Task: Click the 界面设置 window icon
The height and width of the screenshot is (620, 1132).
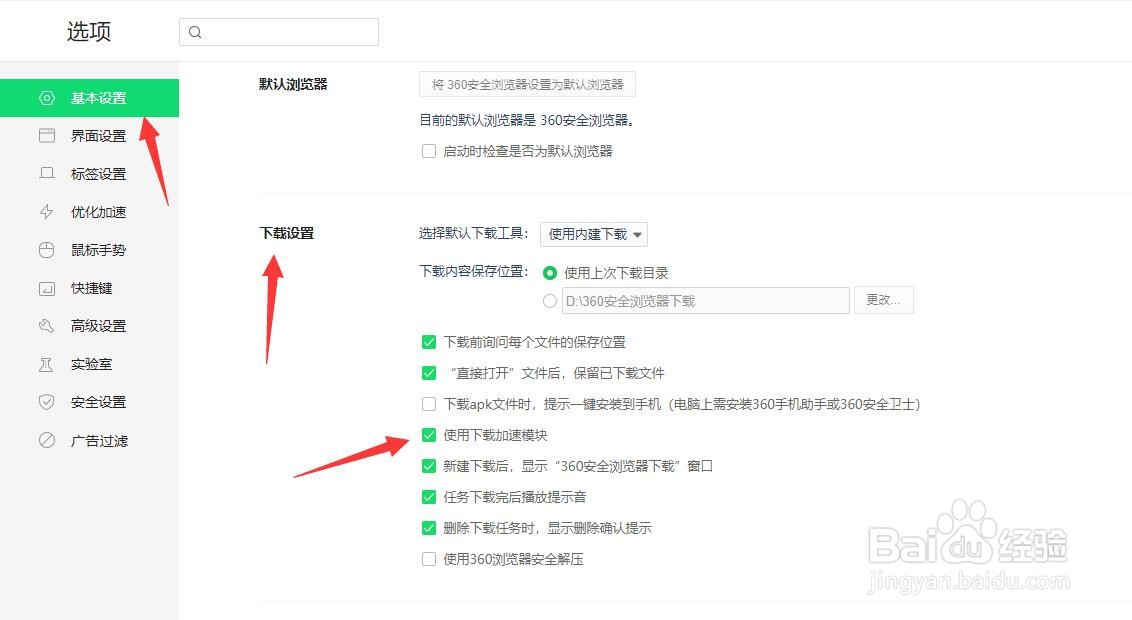Action: (47, 136)
